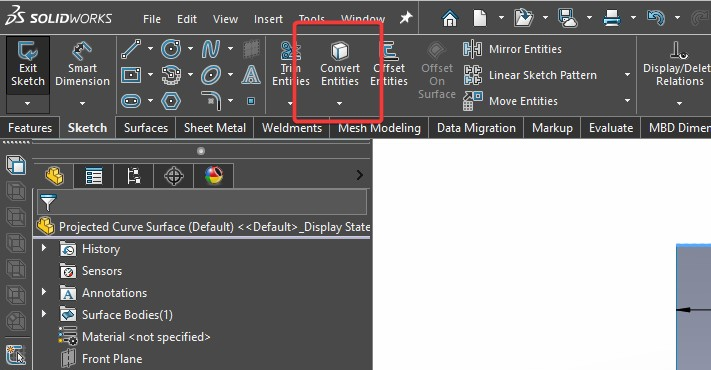Click the Offset Entities tool
This screenshot has height=370, width=711.
coord(389,63)
